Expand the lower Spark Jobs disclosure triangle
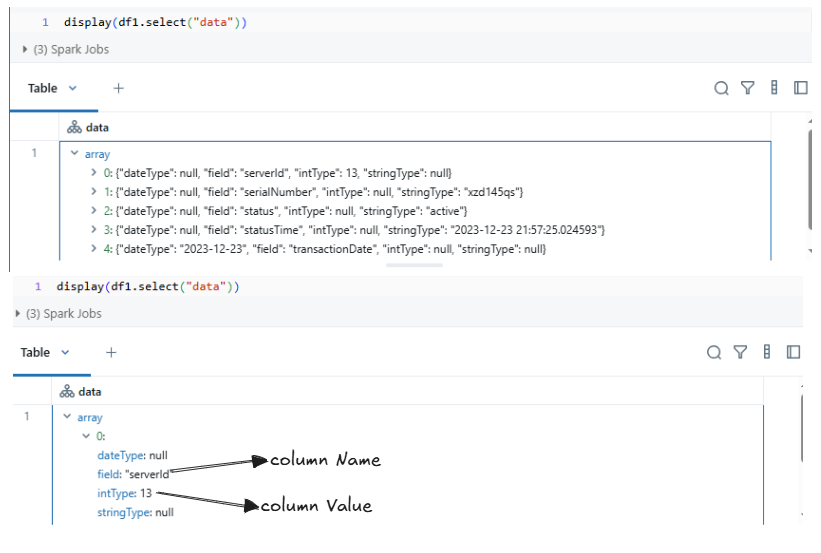Image resolution: width=821 pixels, height=553 pixels. click(17, 314)
